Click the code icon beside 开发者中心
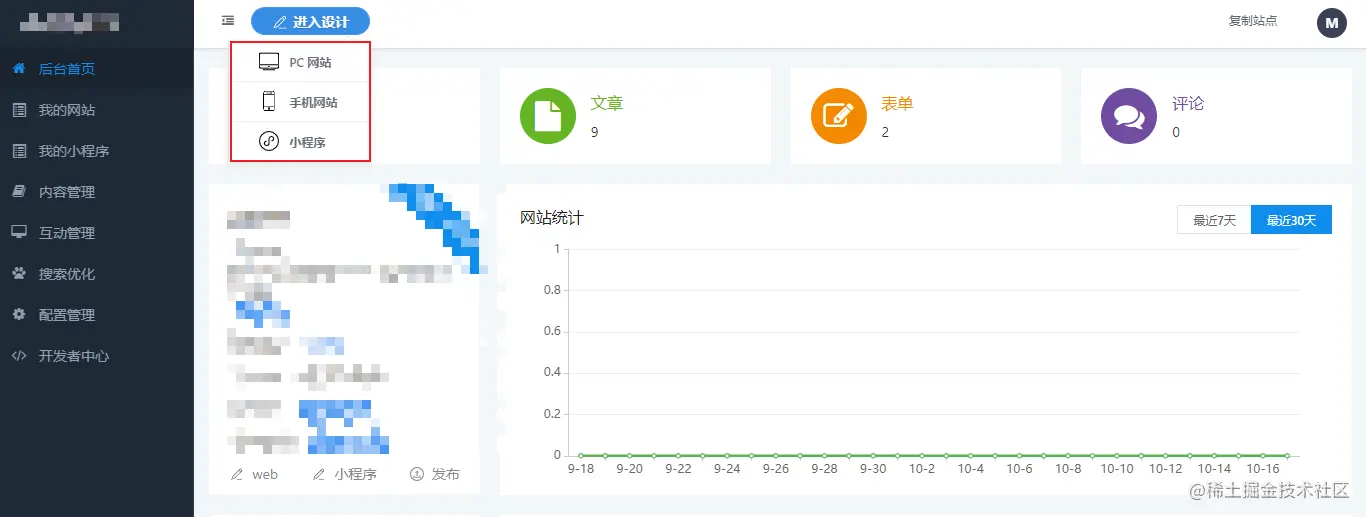 [x=18, y=356]
